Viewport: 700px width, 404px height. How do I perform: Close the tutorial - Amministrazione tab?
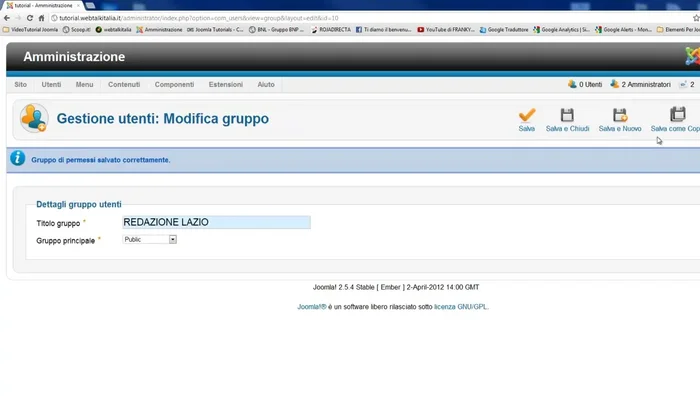click(78, 5)
